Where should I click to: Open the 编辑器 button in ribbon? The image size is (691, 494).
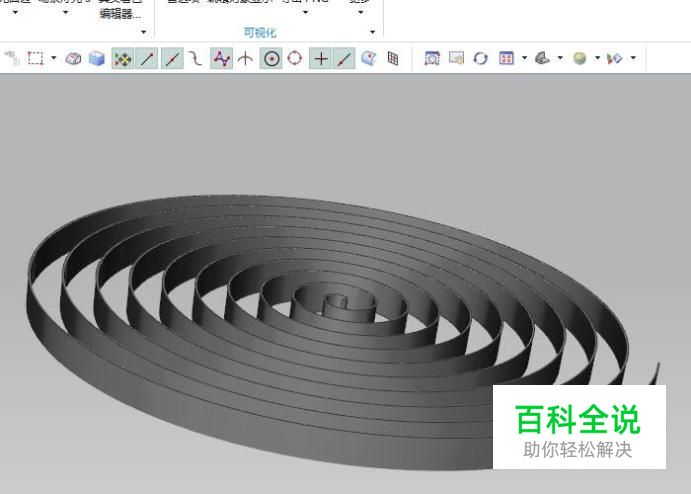tap(120, 14)
